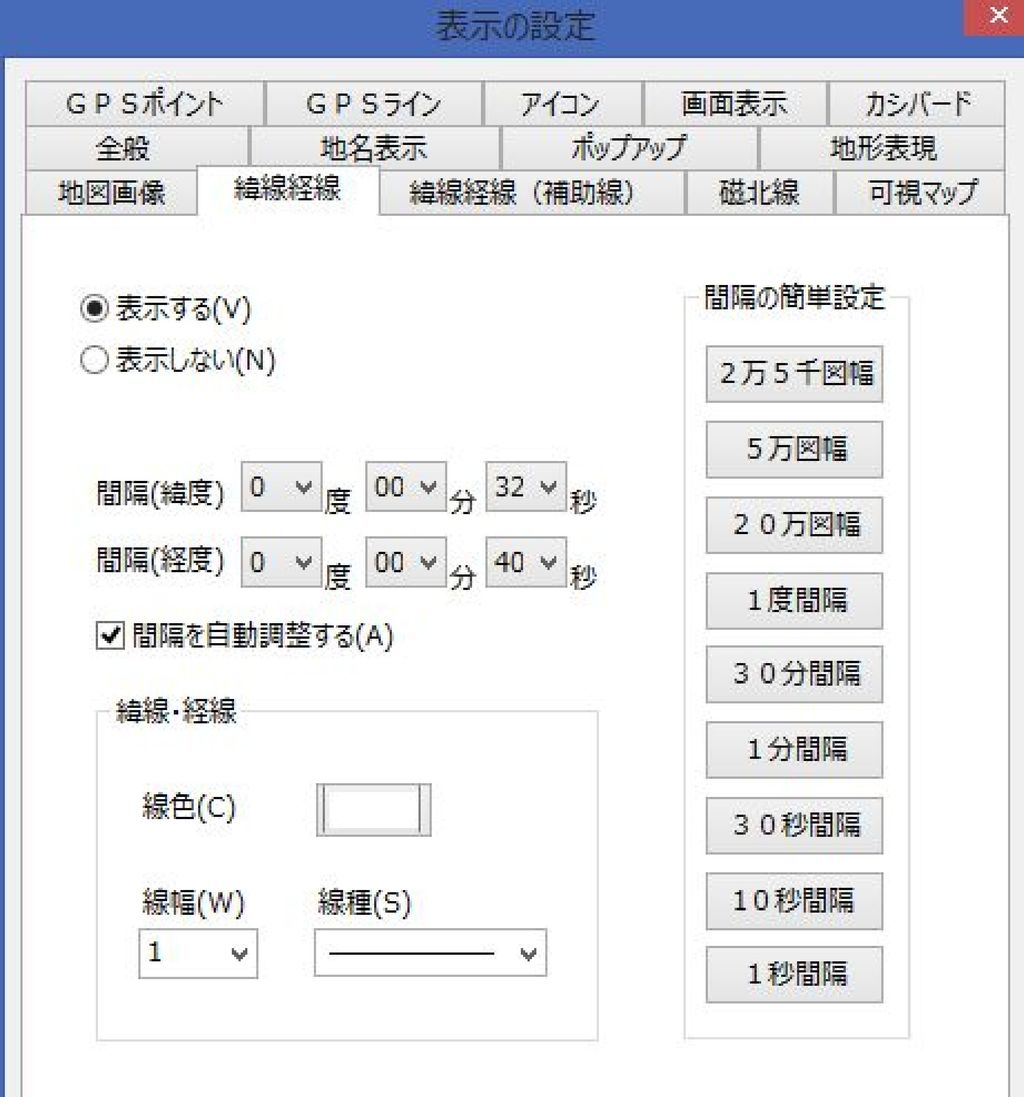
Task: Click the 1秒間隔 button
Action: coord(795,975)
